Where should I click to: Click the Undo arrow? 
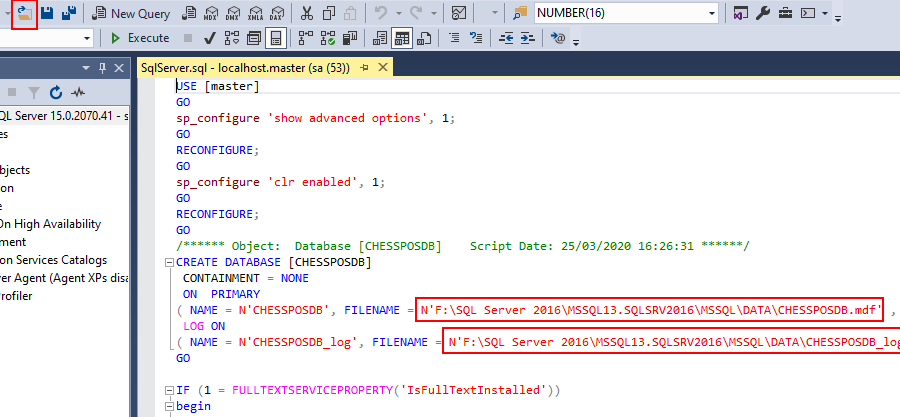(381, 14)
